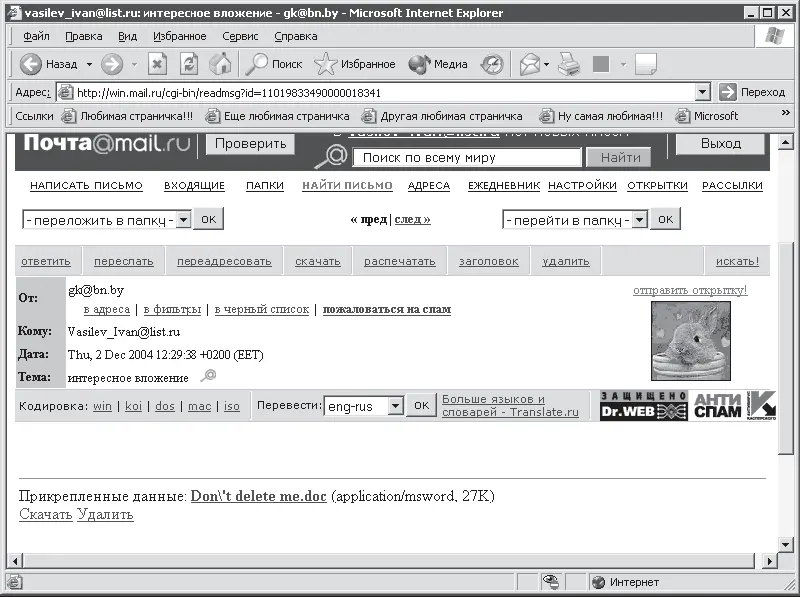Print the page with the printer icon
800x597 pixels.
point(568,64)
